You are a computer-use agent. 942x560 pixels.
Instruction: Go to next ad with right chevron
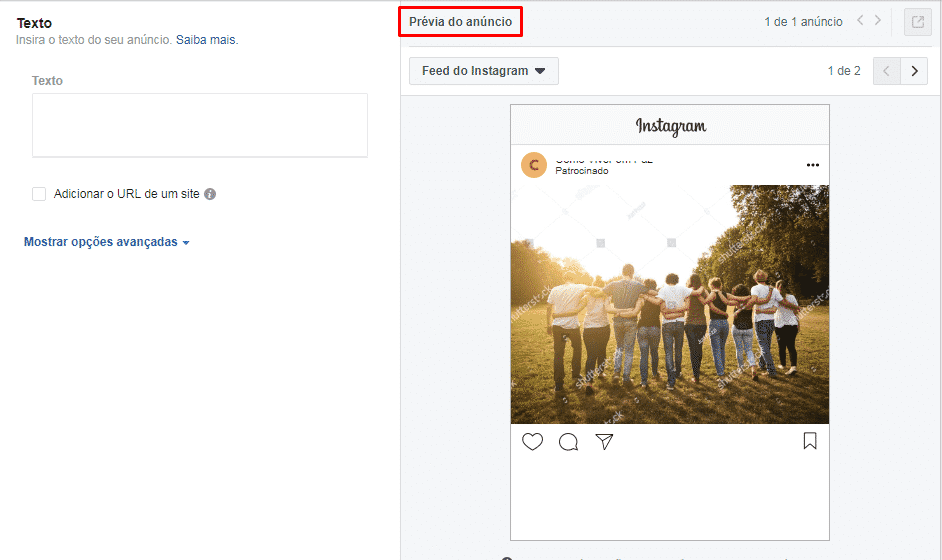[x=878, y=20]
